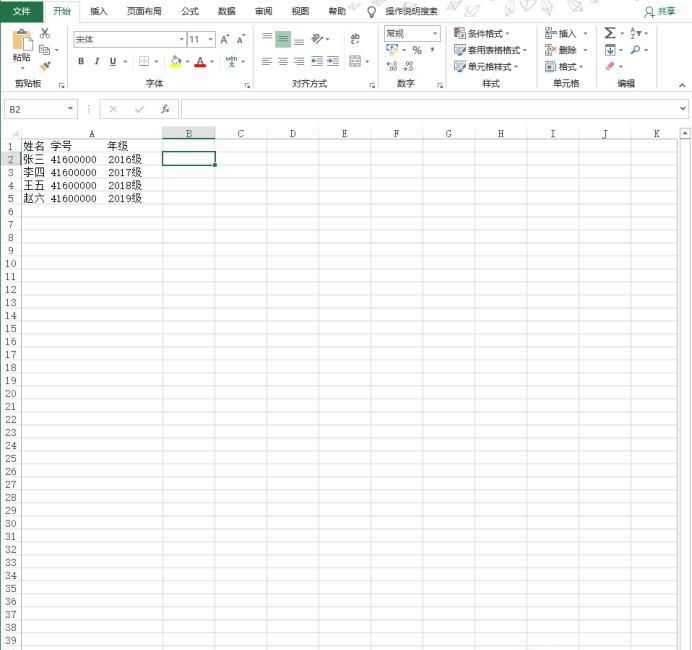Select the Format Painter brush

[45, 66]
